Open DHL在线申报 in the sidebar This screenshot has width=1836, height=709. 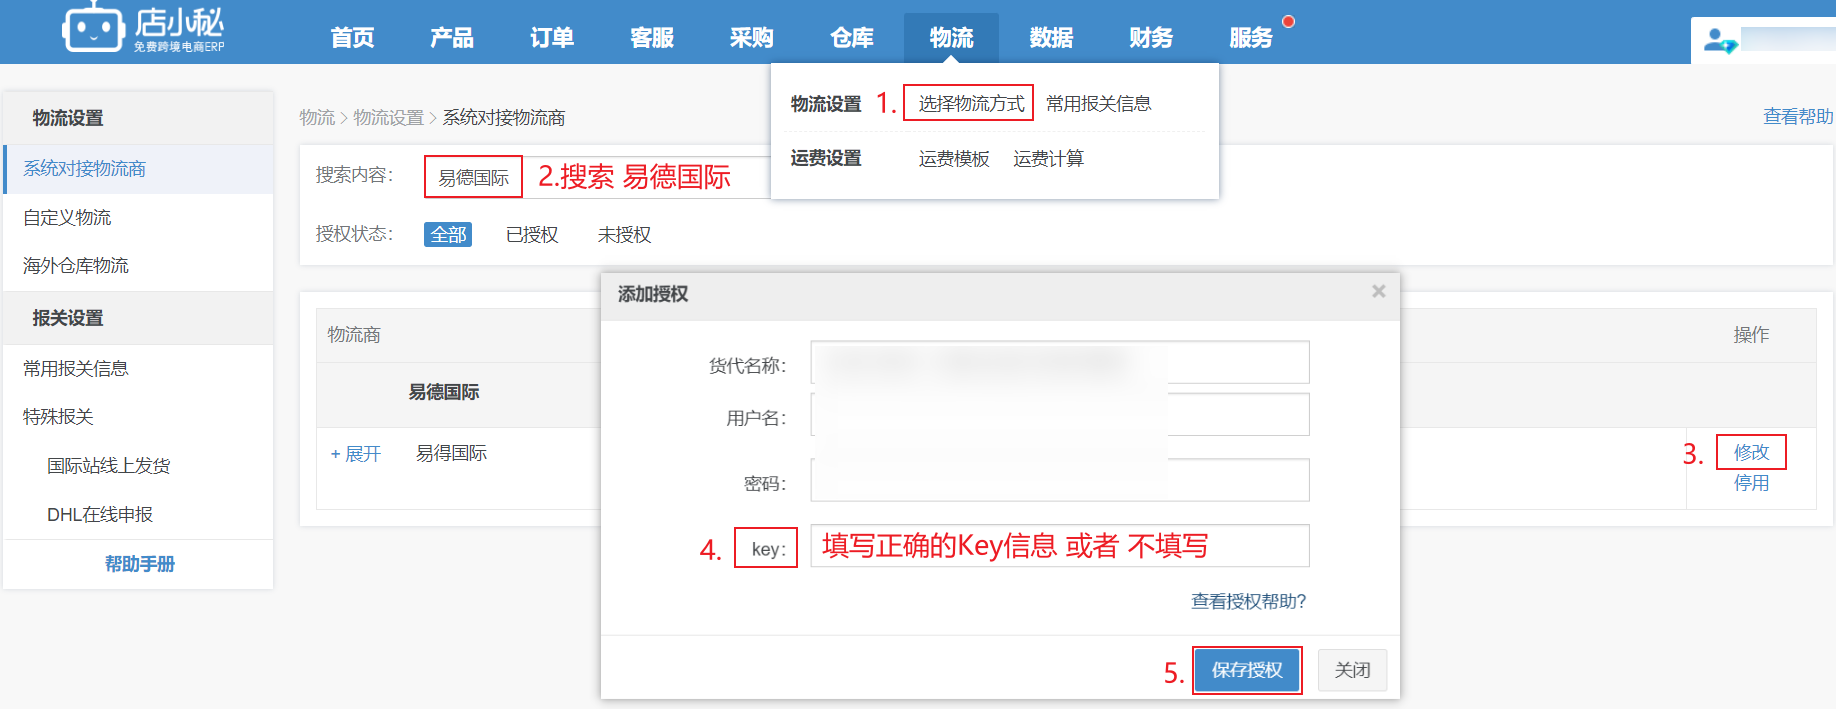pyautogui.click(x=100, y=514)
